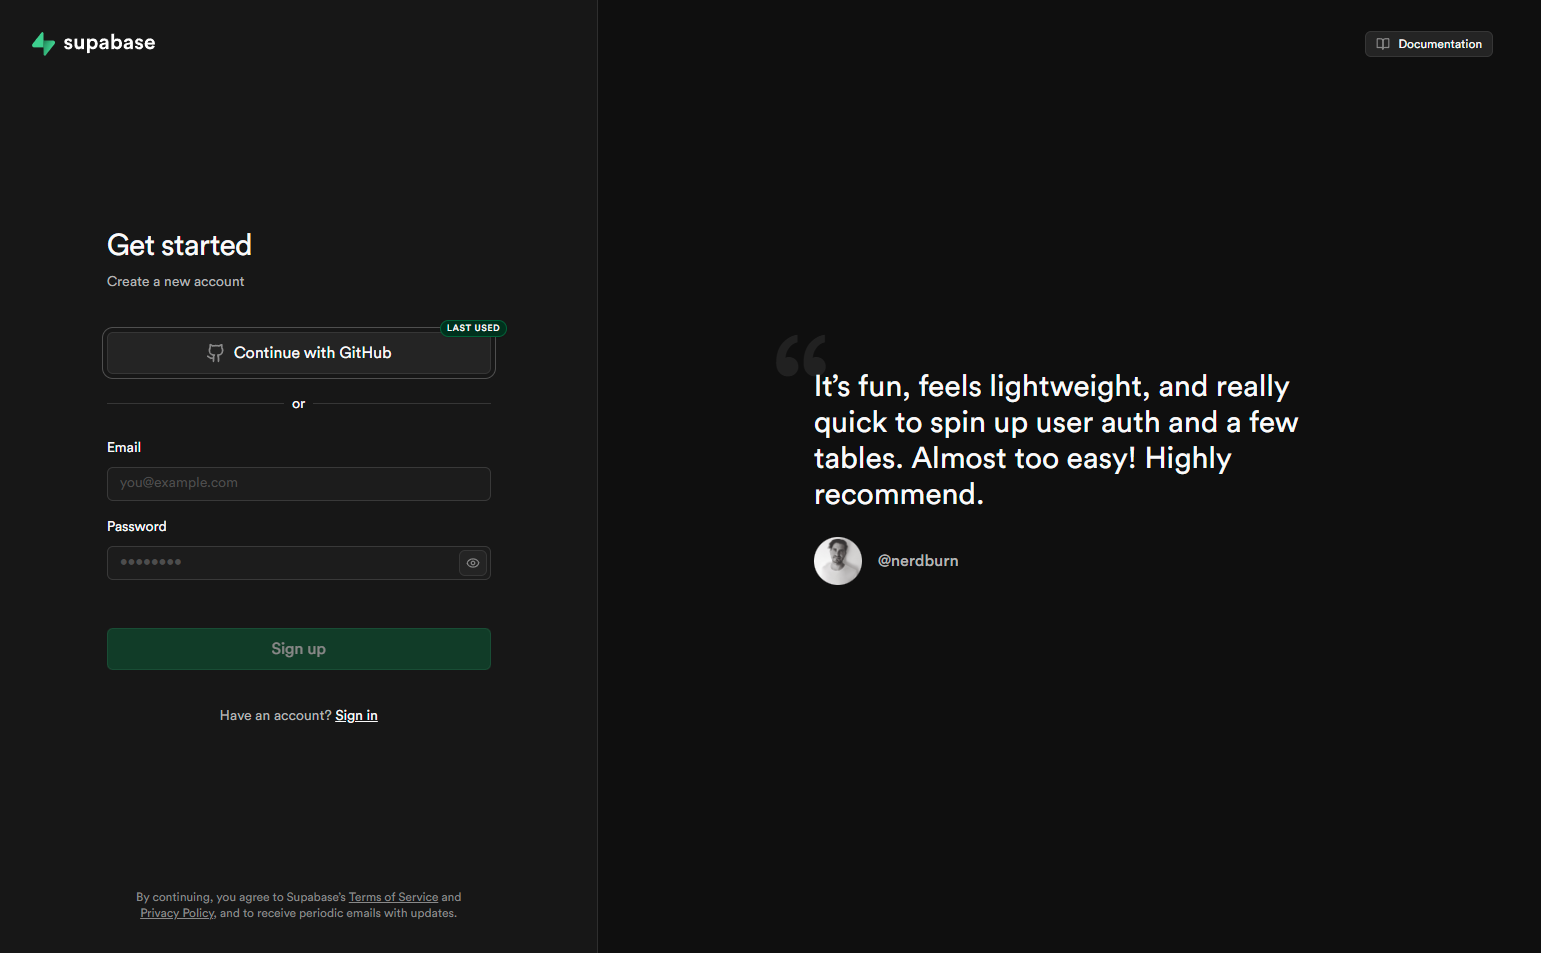Focus the Password input field

[x=282, y=563]
